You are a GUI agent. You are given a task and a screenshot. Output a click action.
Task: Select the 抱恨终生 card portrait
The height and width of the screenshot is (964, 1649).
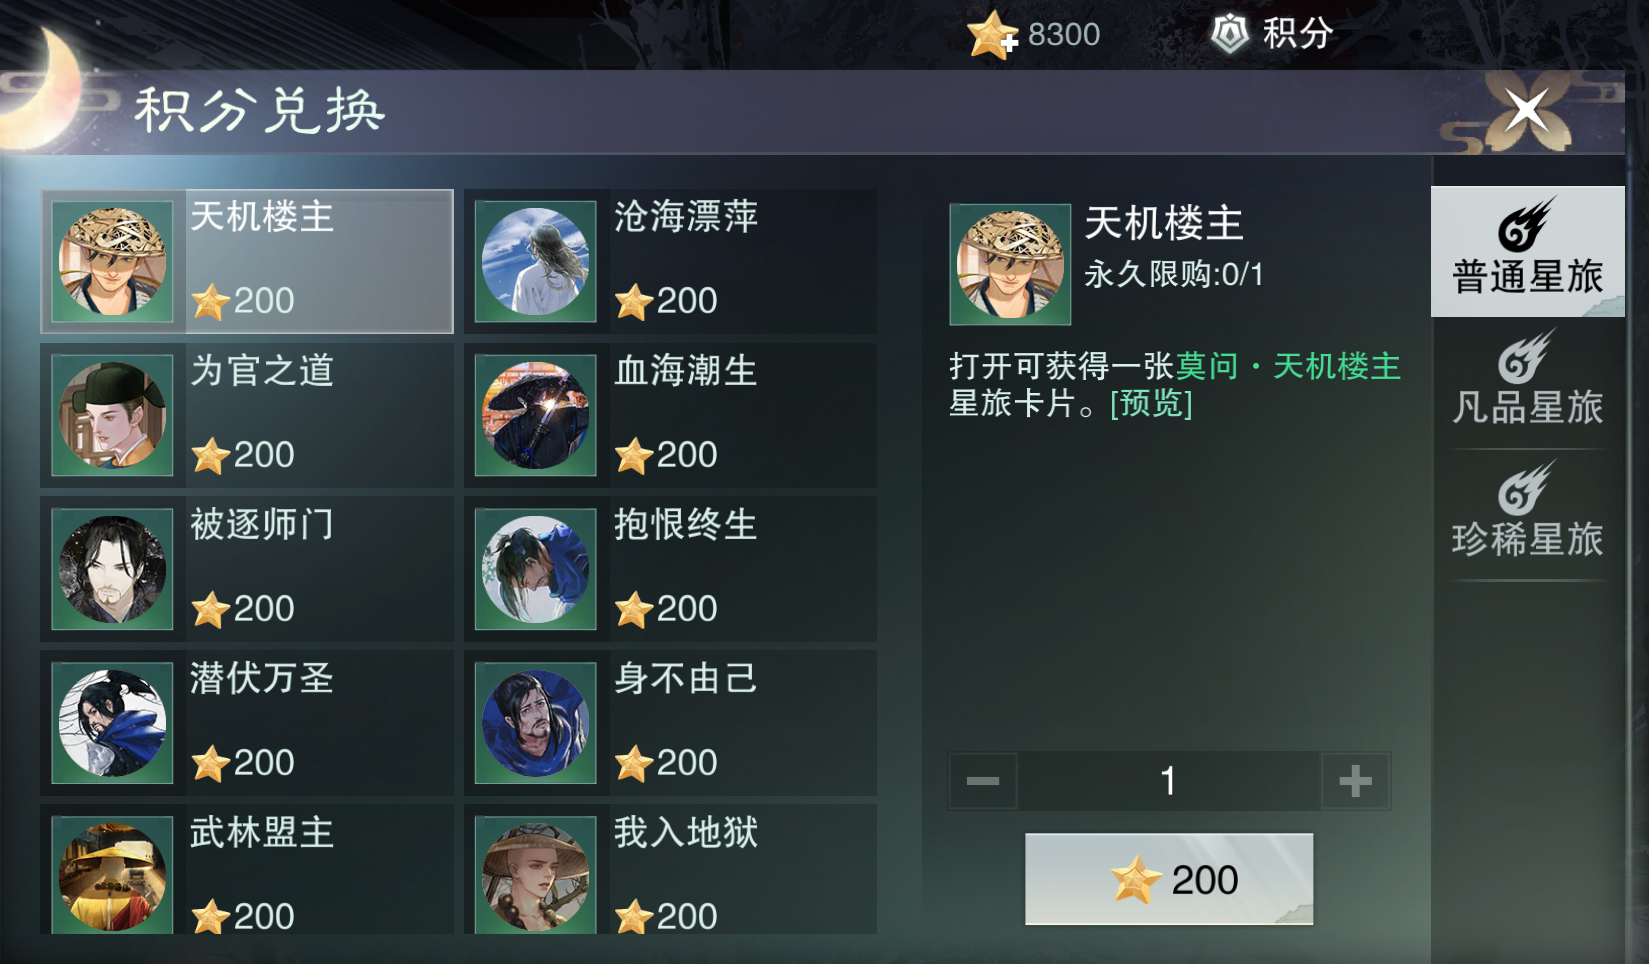click(536, 570)
